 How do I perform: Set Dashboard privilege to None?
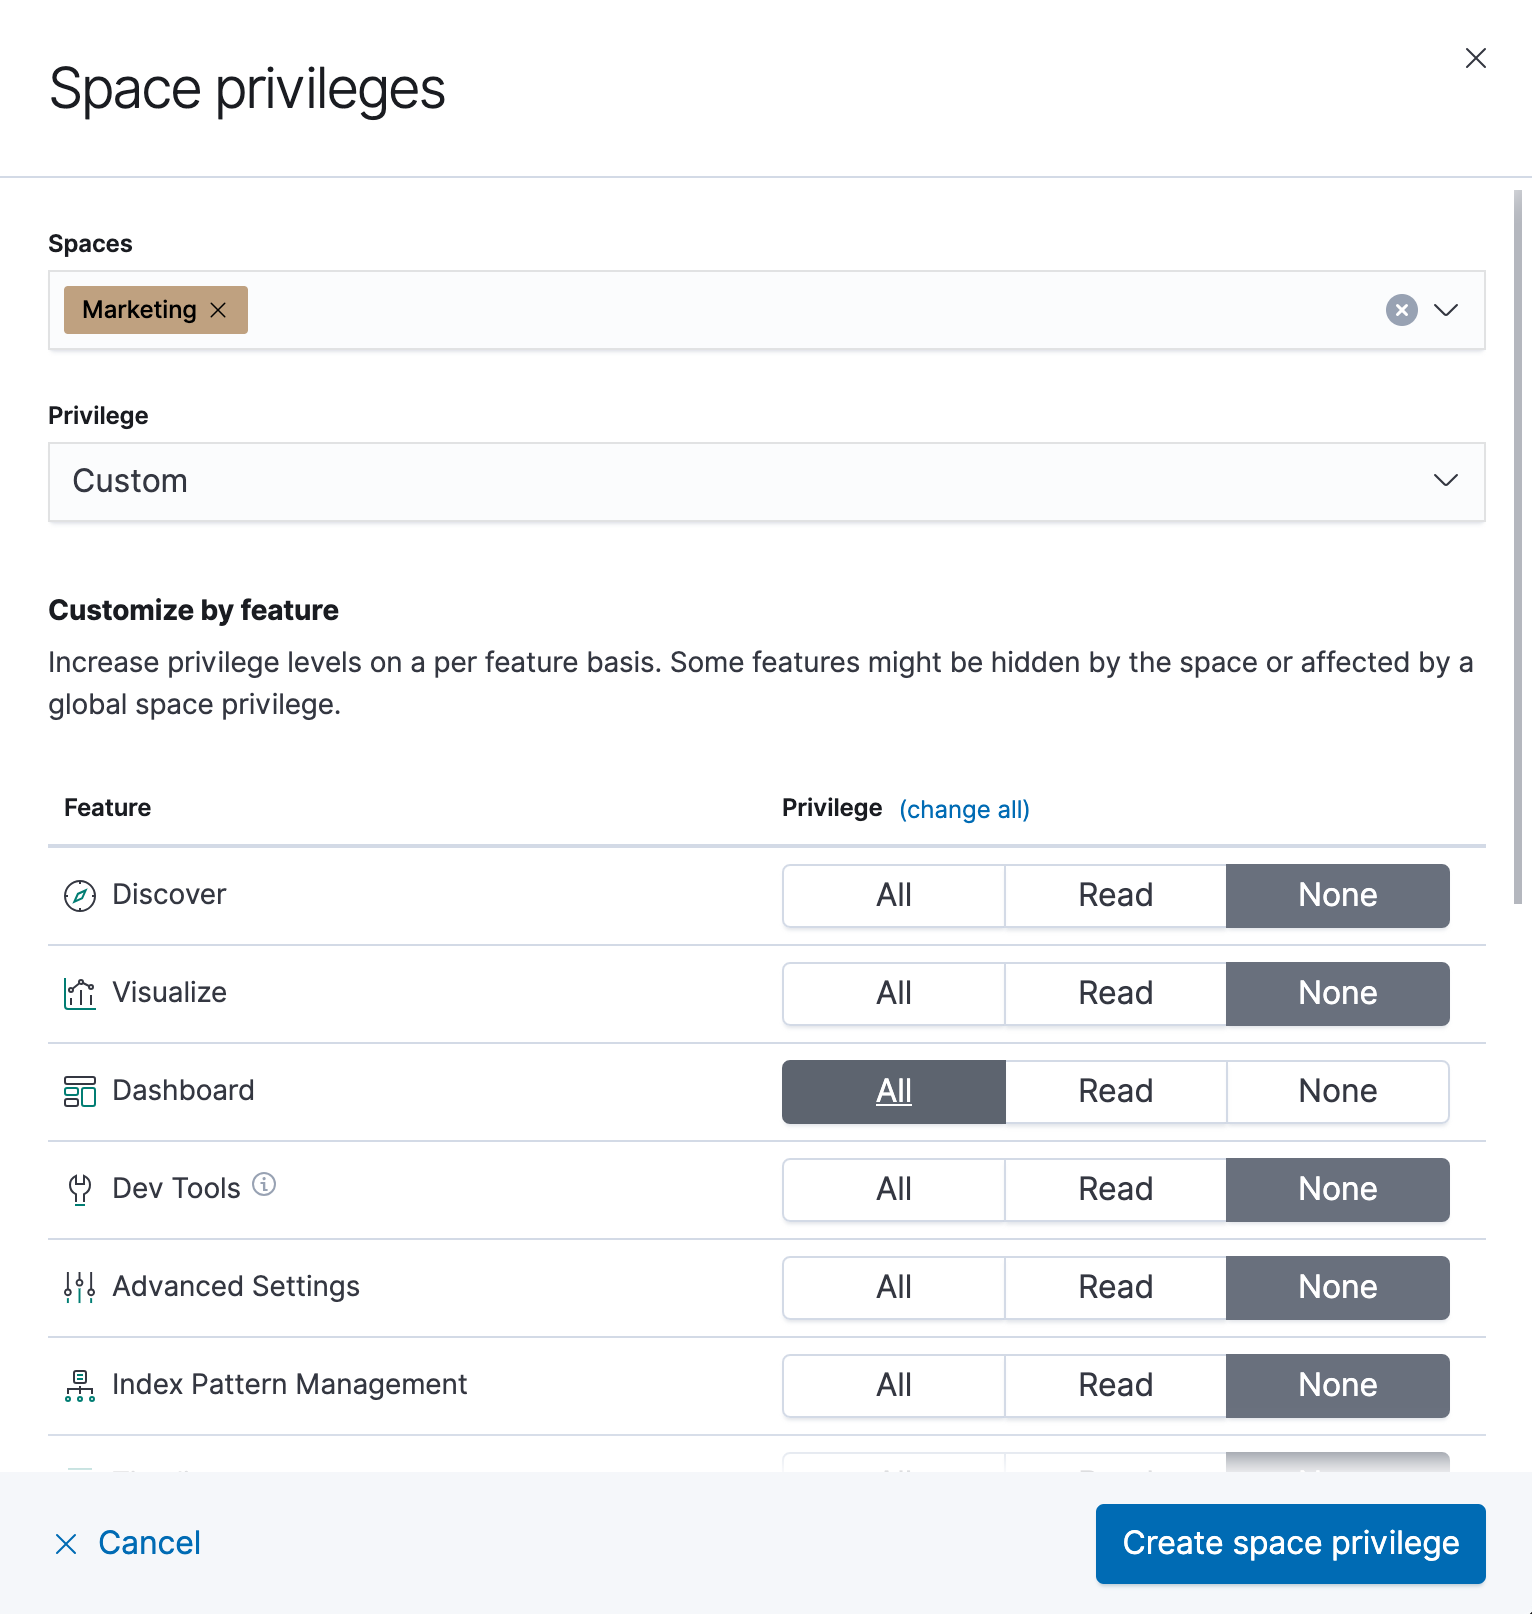(1337, 1091)
